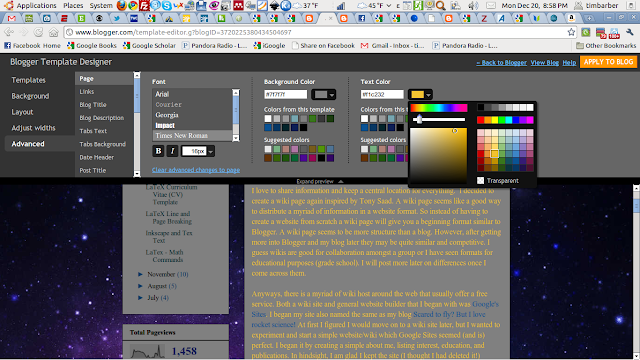This screenshot has width=640, height=360.
Task: Check the Transparent color checkbox
Action: click(x=480, y=180)
